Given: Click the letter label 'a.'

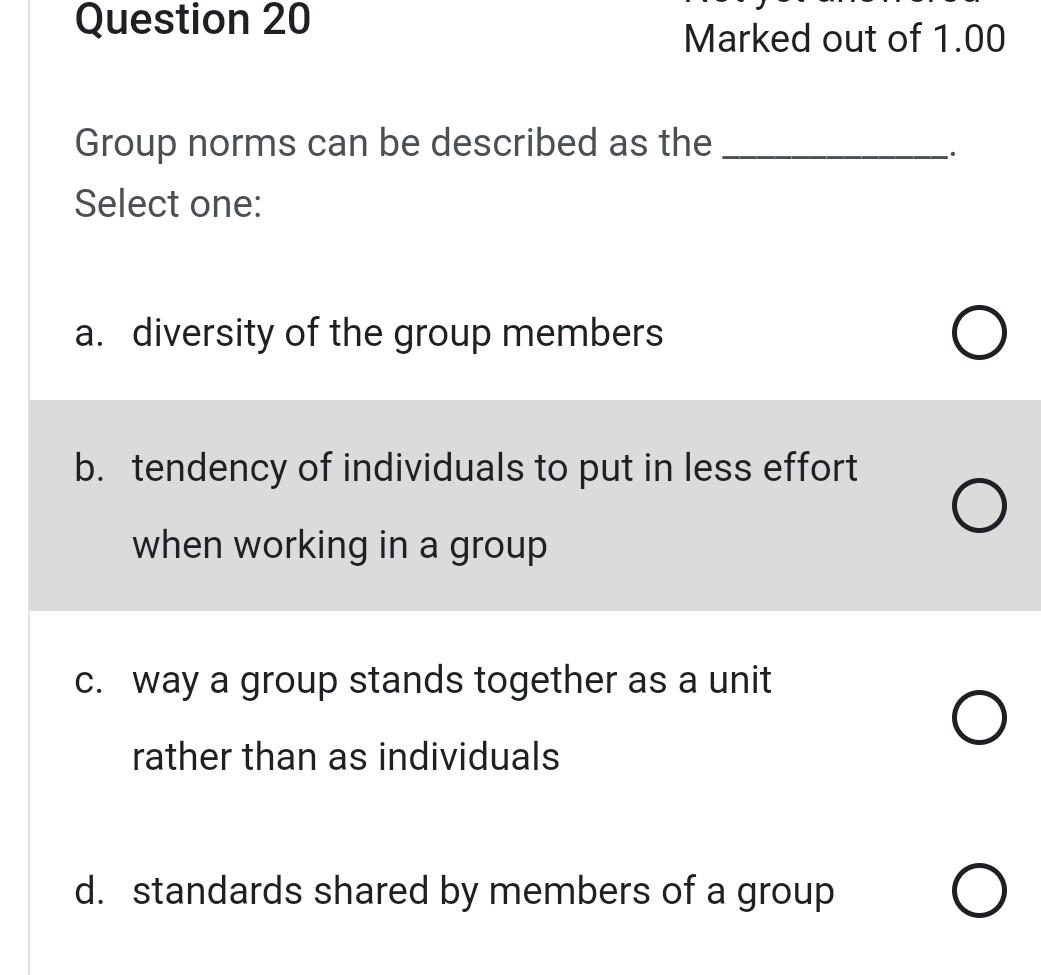Looking at the screenshot, I should [x=89, y=332].
